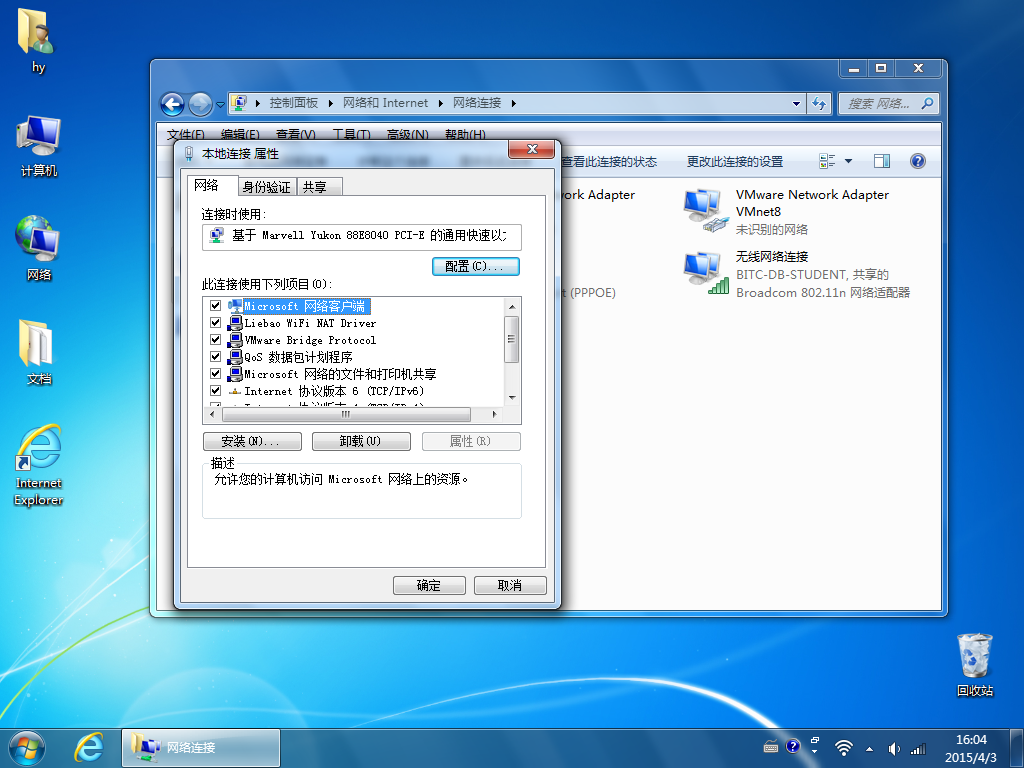Image resolution: width=1024 pixels, height=768 pixels.
Task: Click the Windows Start orb
Action: 27,748
